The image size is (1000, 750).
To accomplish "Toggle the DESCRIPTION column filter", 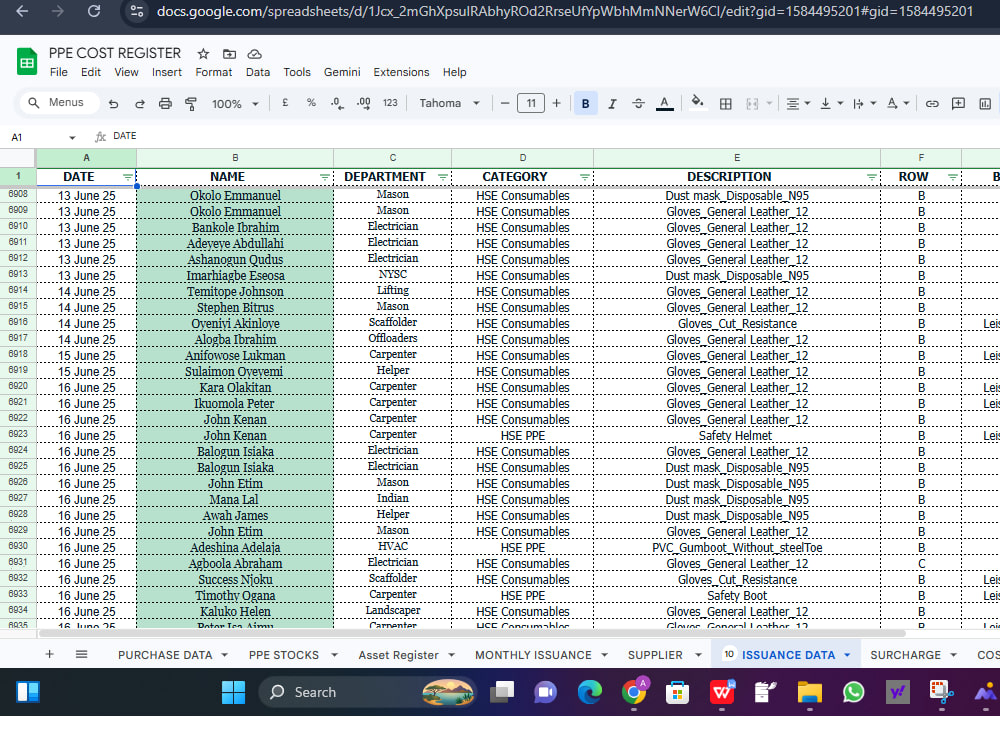I will [872, 177].
